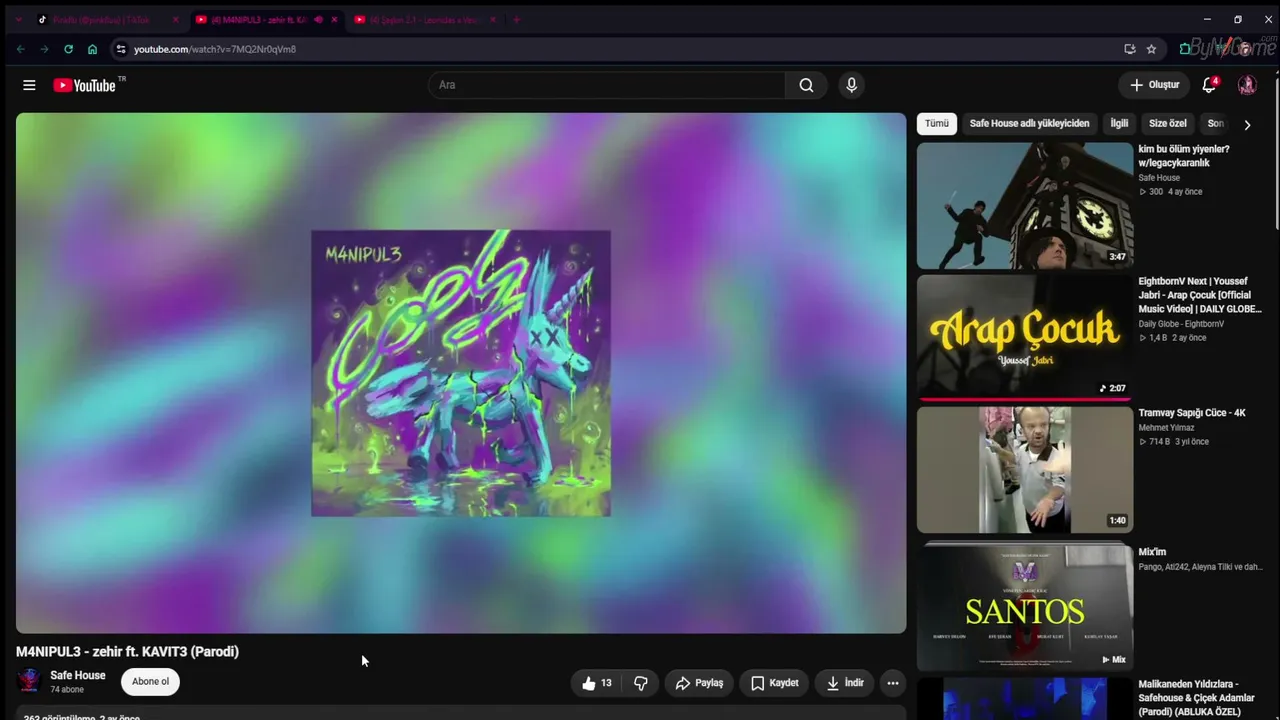Click the 'Mehmet Yılmaz' channel name

pos(1166,428)
